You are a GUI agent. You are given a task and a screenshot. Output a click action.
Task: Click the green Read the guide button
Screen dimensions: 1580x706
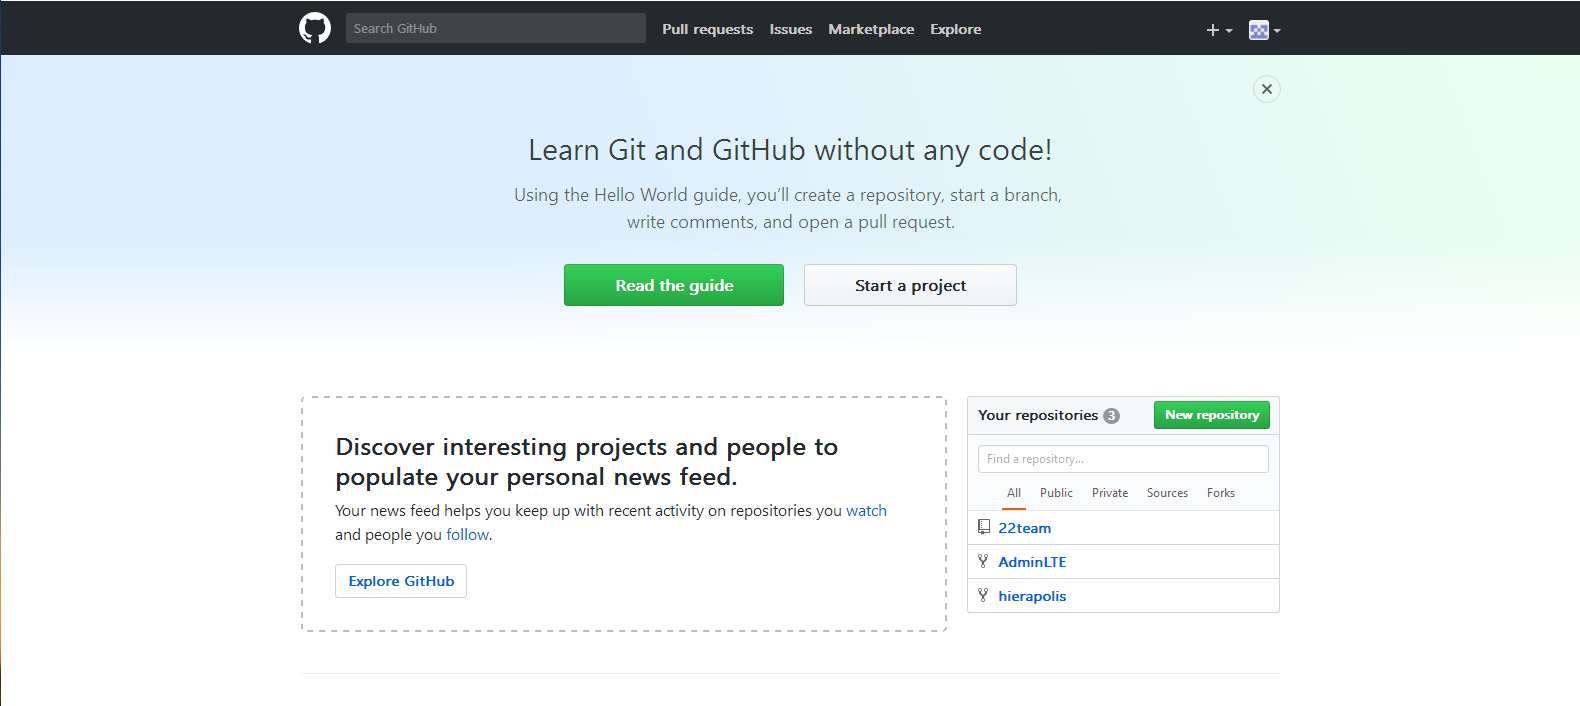coord(674,285)
